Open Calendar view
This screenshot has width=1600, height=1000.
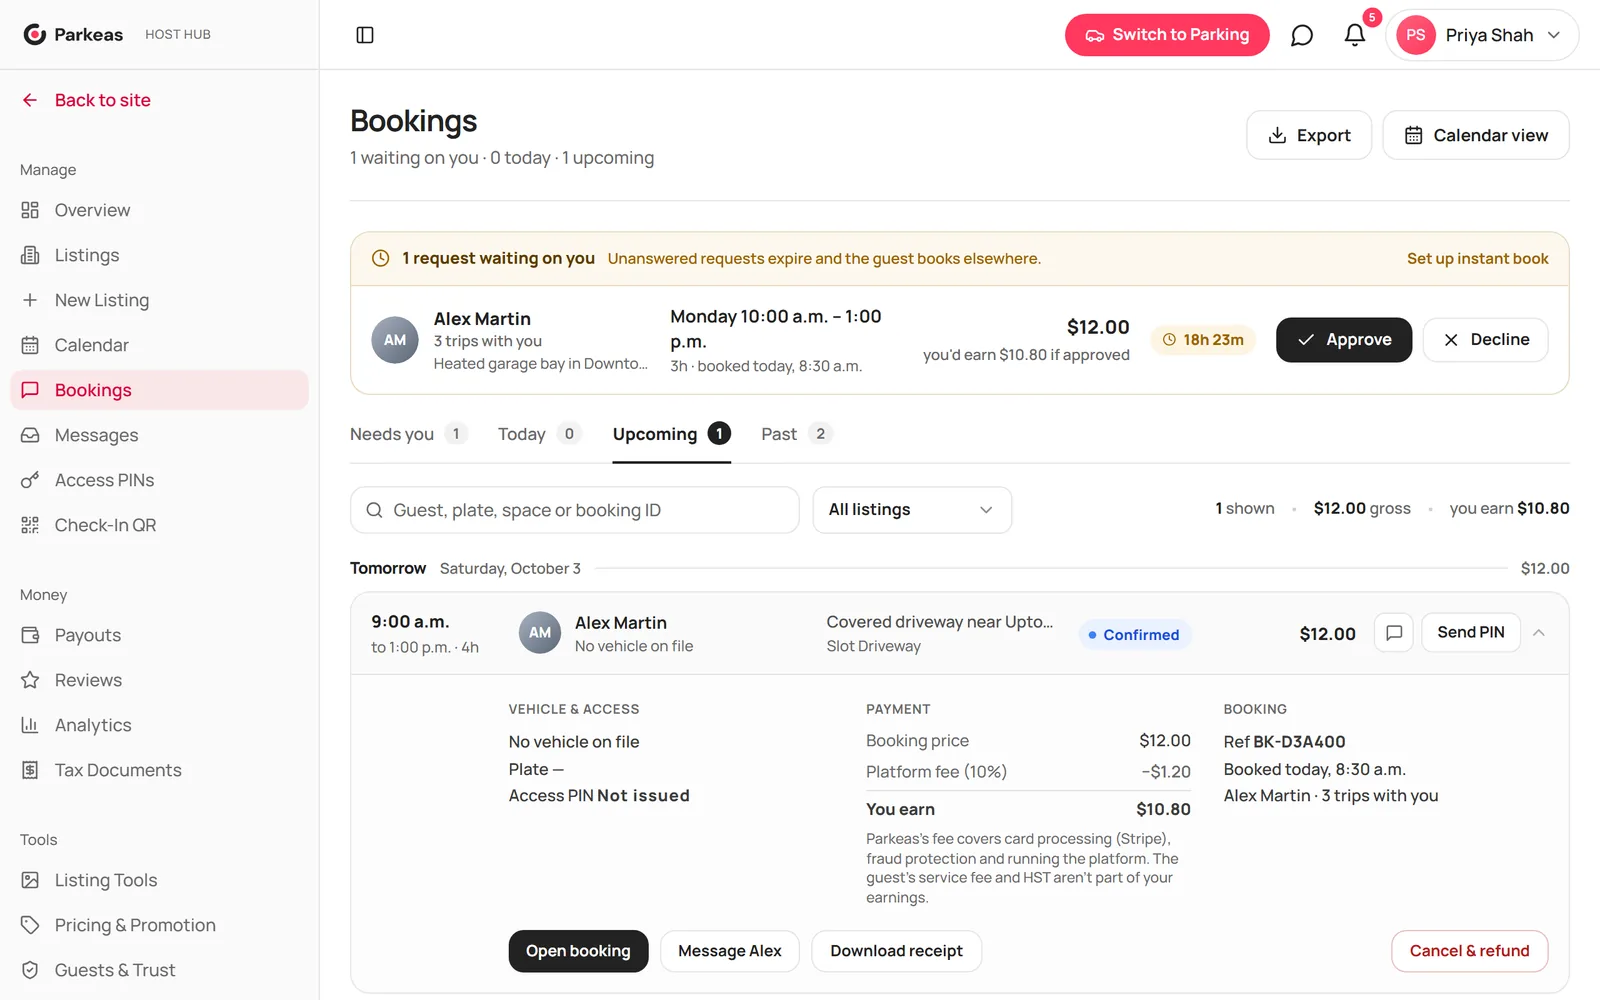click(x=1476, y=135)
